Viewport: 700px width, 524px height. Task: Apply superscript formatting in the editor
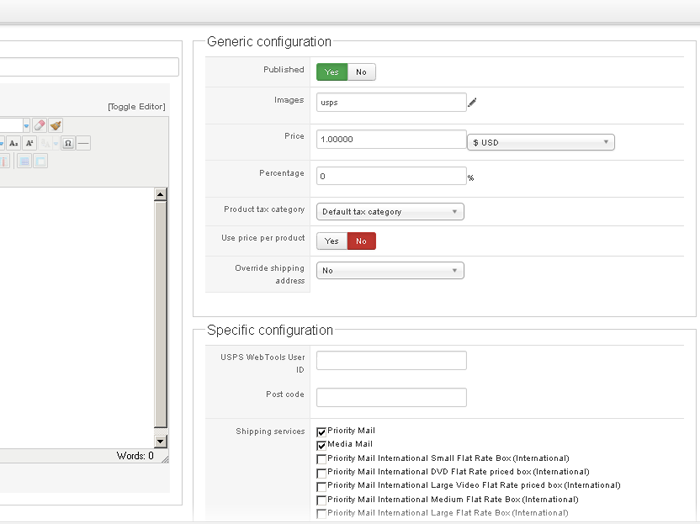click(30, 143)
